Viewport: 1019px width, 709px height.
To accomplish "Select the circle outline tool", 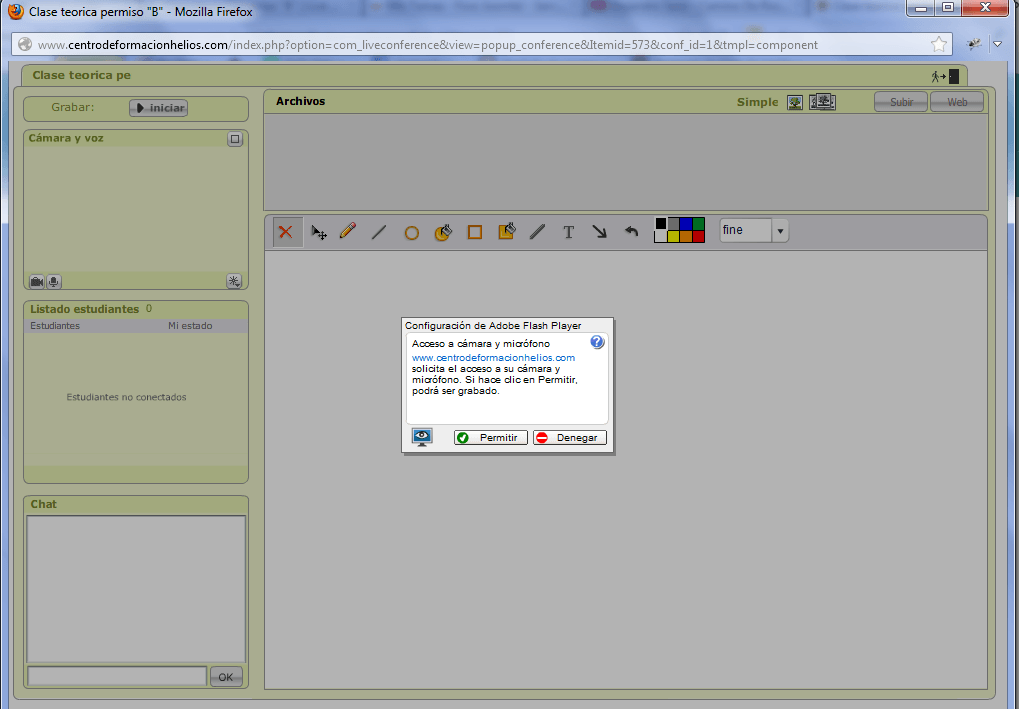I will coord(411,233).
